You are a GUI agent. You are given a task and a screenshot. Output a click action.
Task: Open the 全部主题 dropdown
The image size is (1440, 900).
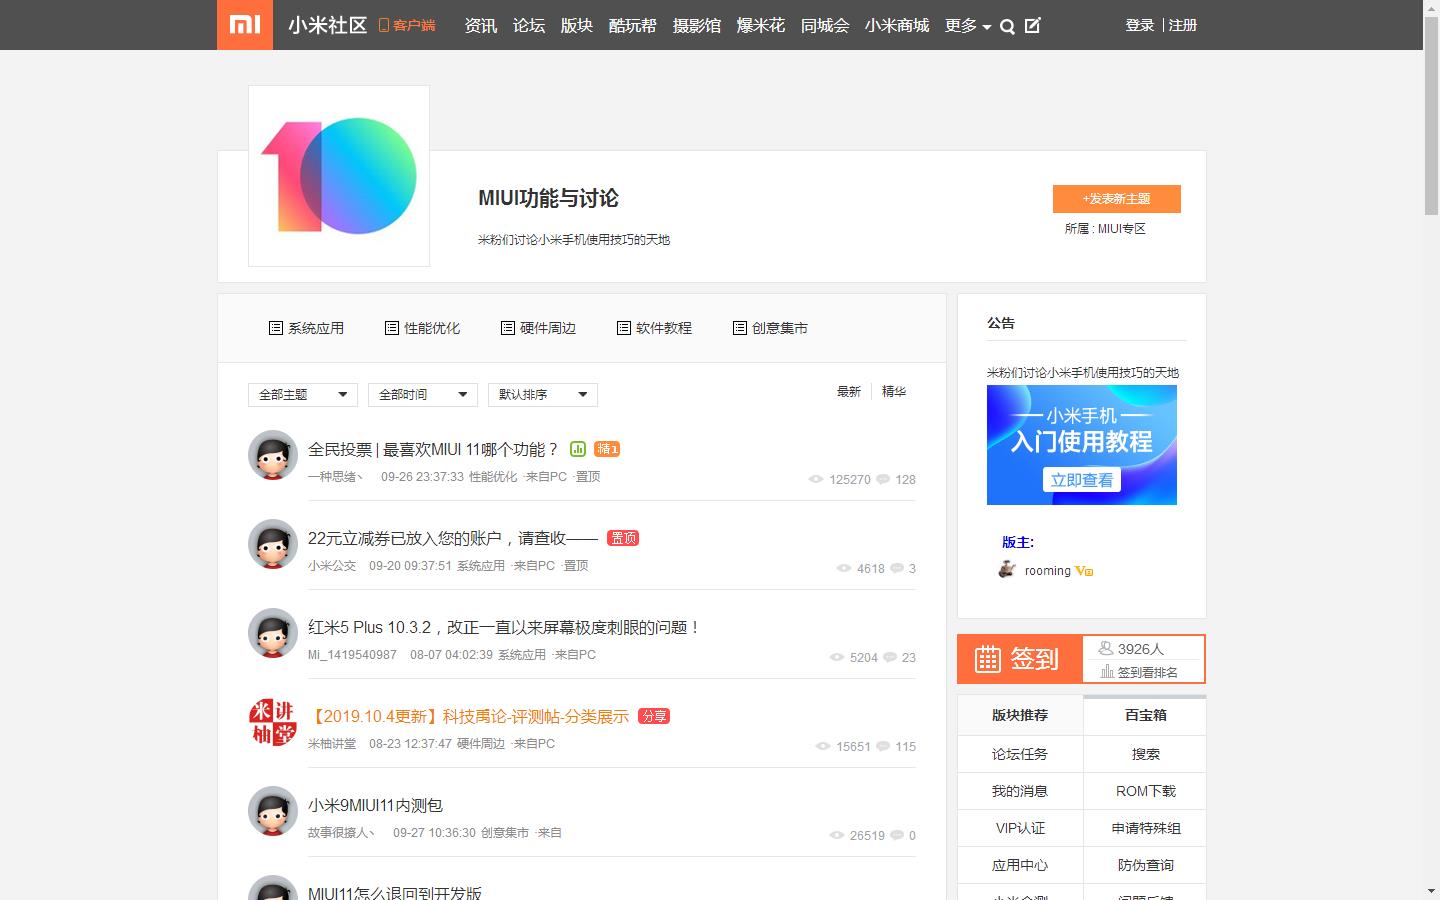coord(303,394)
